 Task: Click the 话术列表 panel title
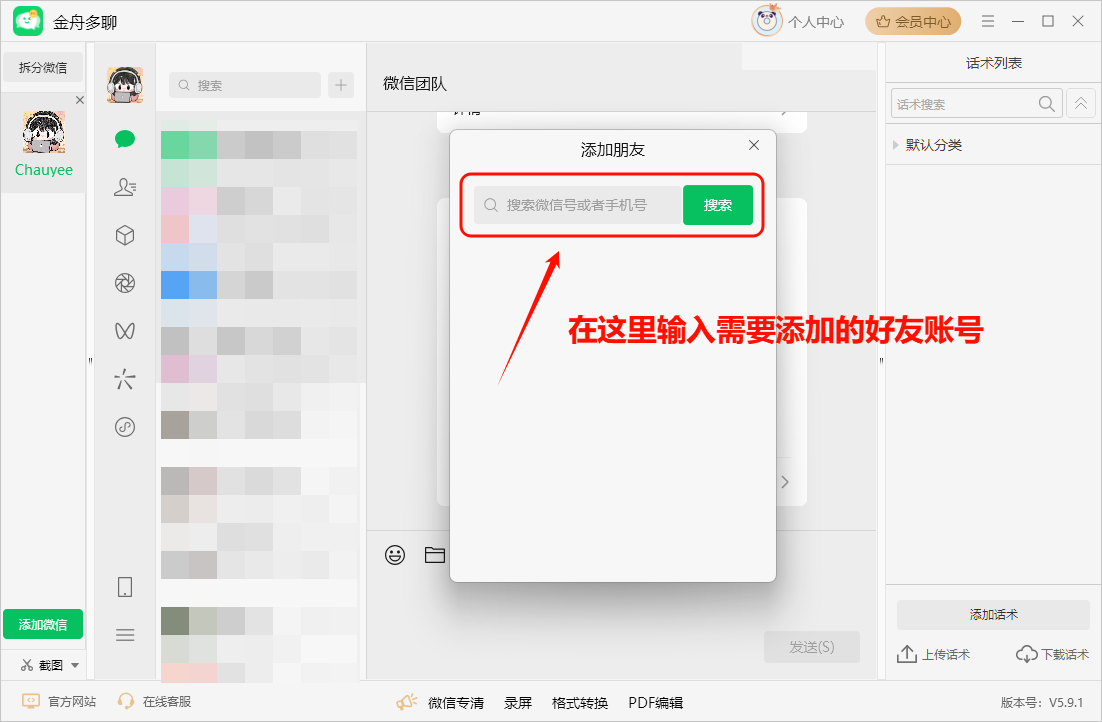994,63
